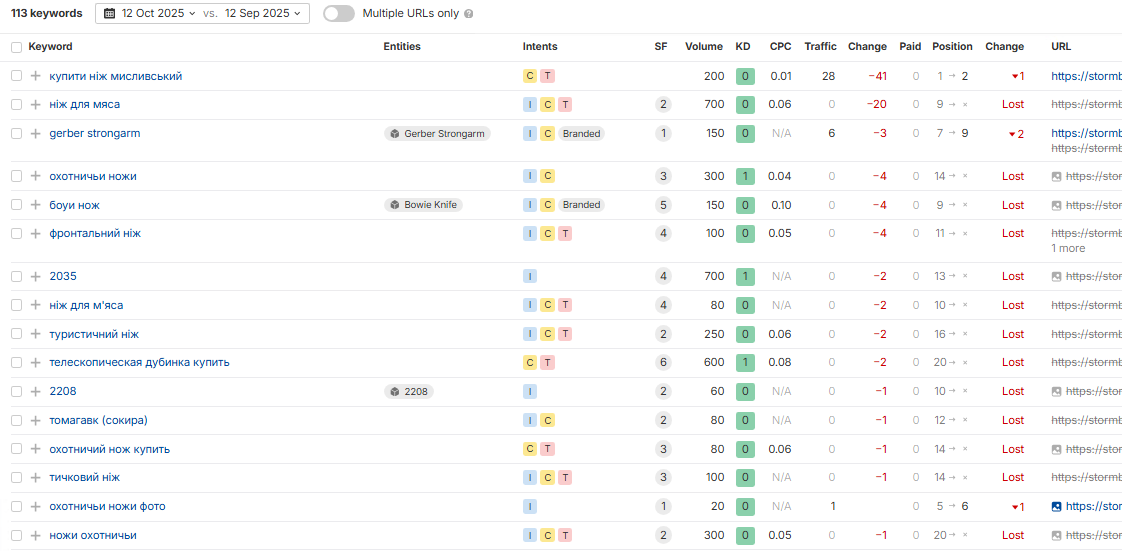The height and width of the screenshot is (551, 1122).
Task: Expand охотничьи ножи фото row
Action: click(36, 507)
